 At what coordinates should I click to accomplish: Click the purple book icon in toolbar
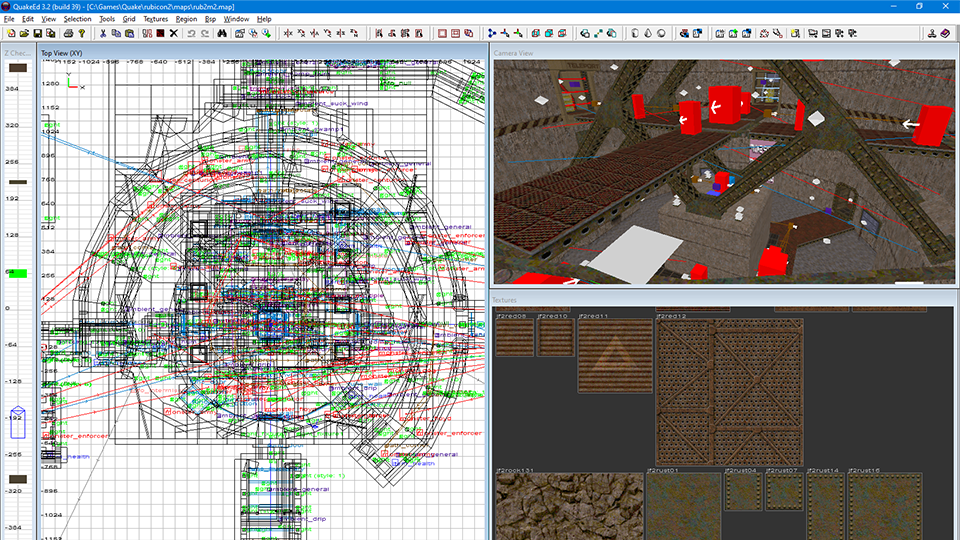tap(945, 33)
